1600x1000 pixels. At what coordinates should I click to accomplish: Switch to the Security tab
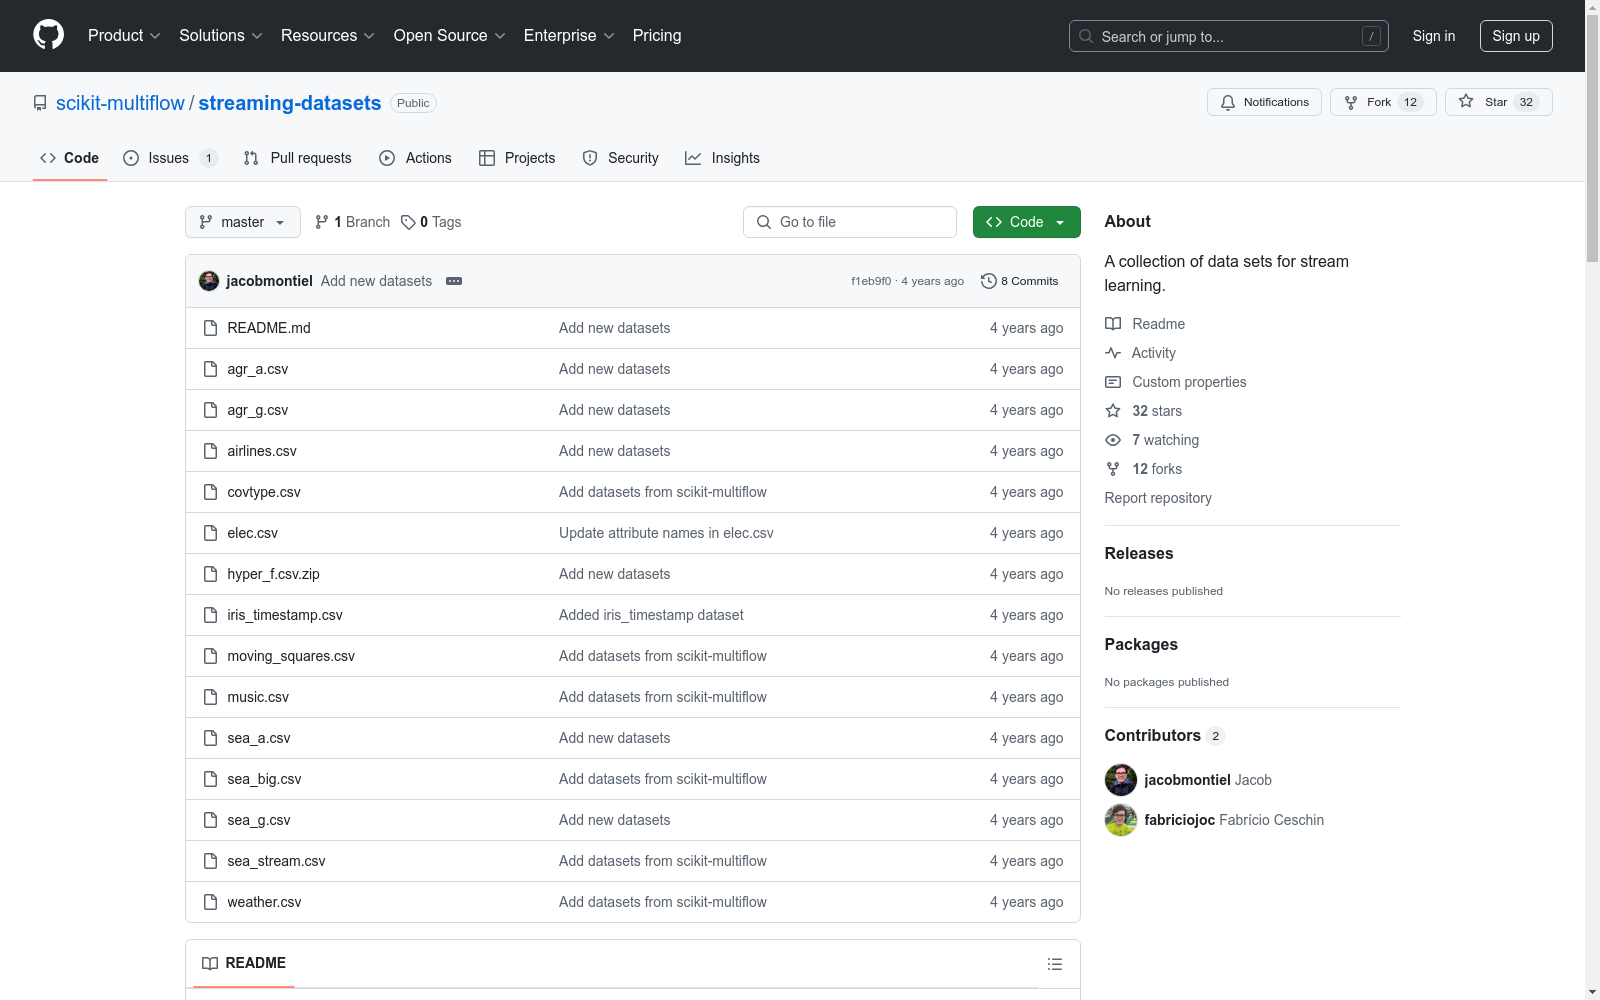(620, 158)
